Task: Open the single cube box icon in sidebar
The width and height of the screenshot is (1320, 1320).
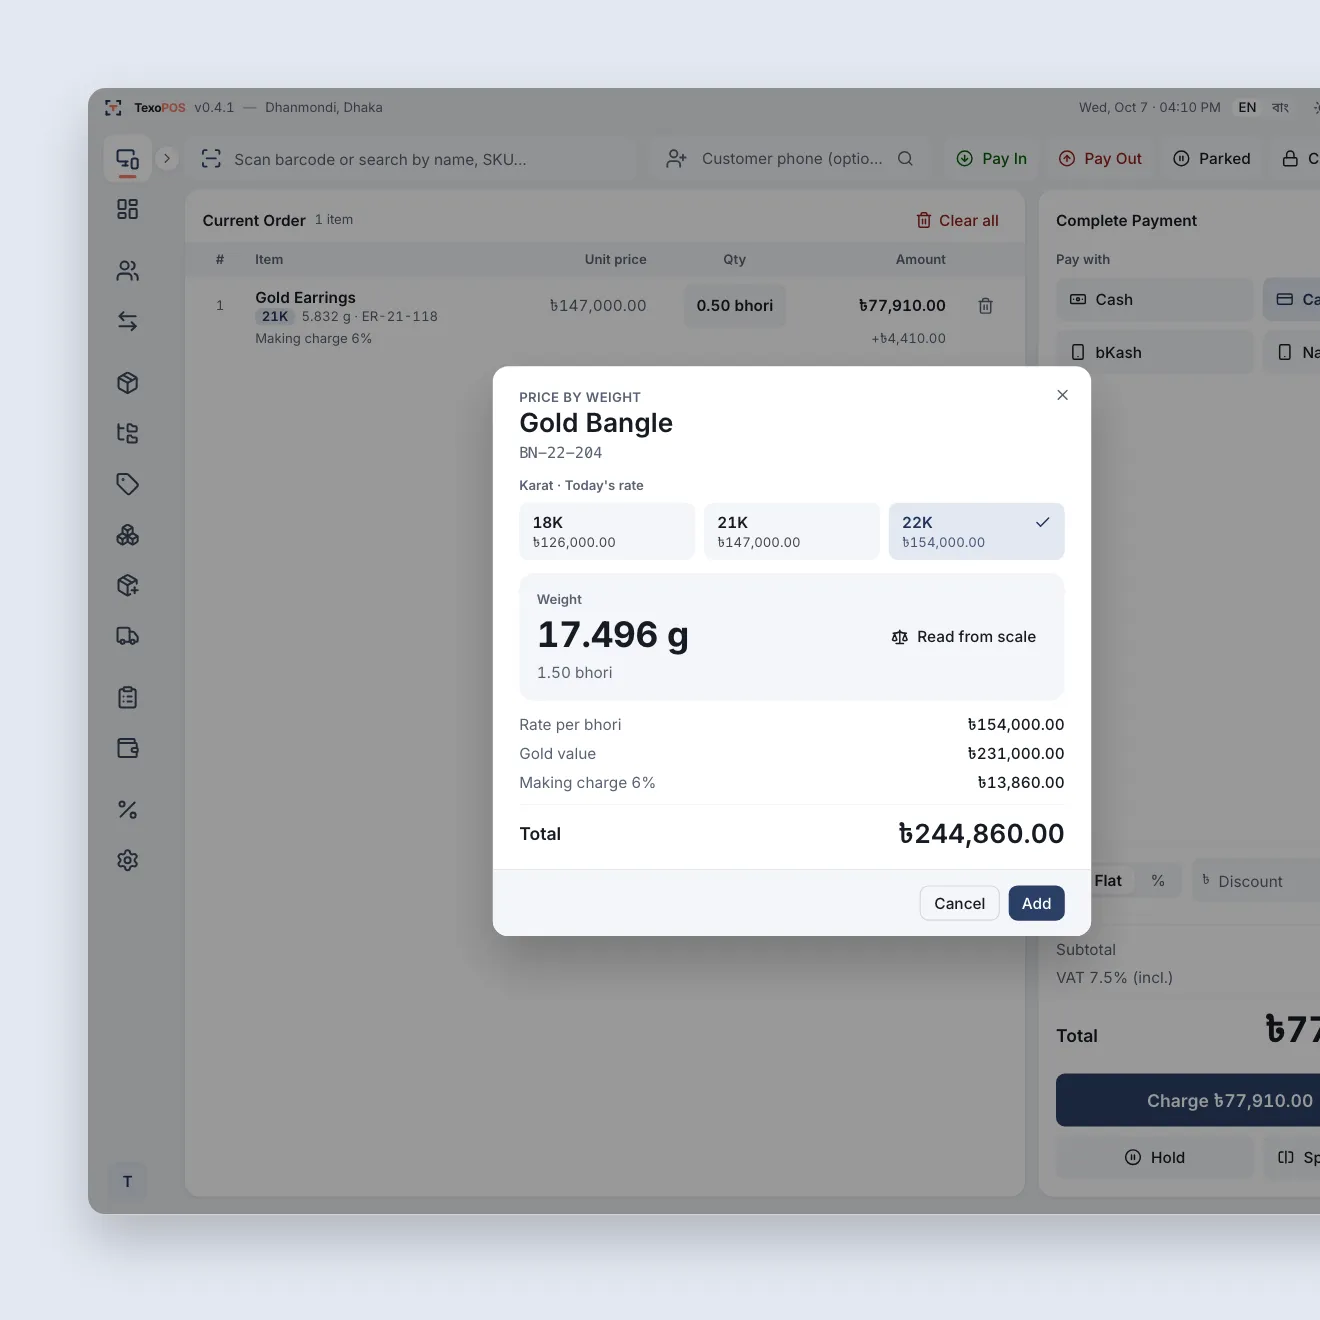Action: pos(127,383)
